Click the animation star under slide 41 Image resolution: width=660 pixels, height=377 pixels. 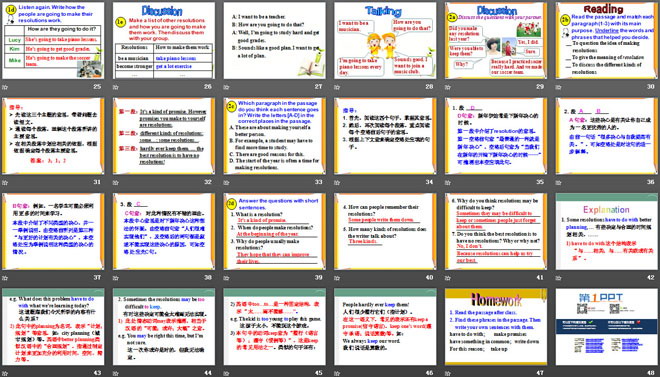pos(448,278)
